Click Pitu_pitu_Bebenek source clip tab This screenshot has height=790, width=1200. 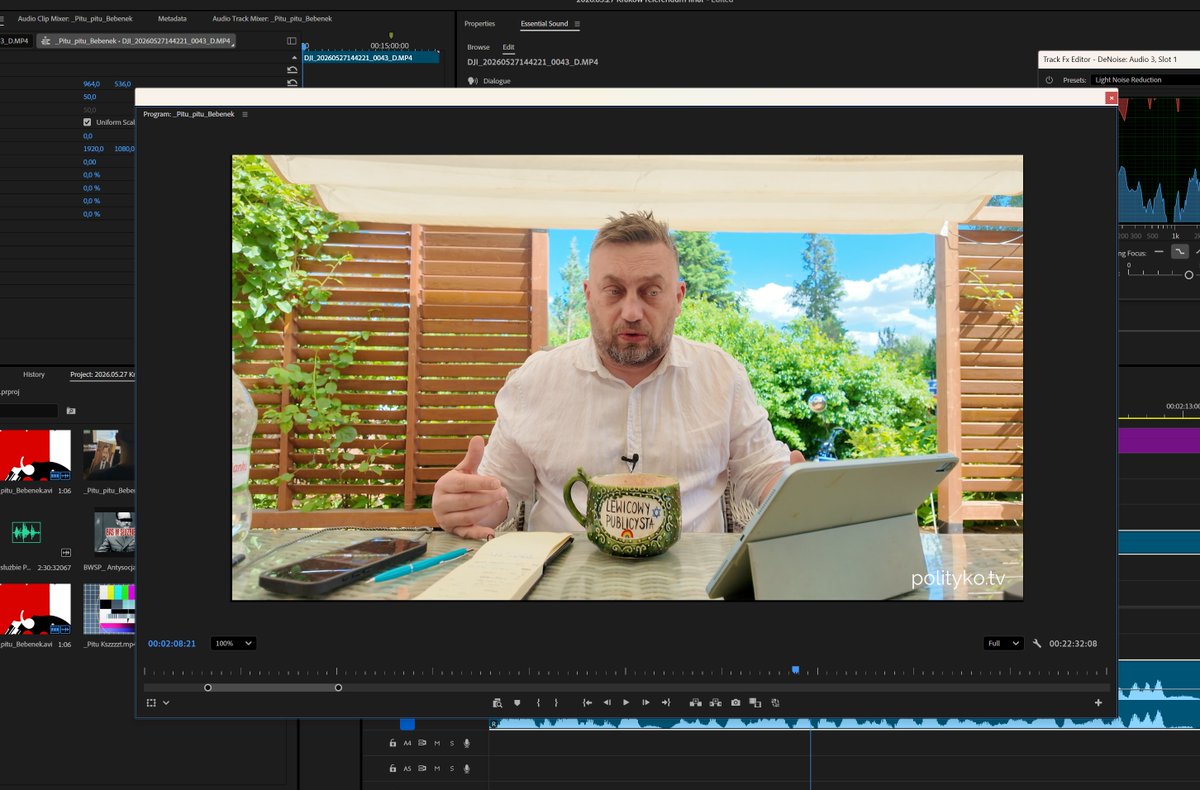(136, 41)
